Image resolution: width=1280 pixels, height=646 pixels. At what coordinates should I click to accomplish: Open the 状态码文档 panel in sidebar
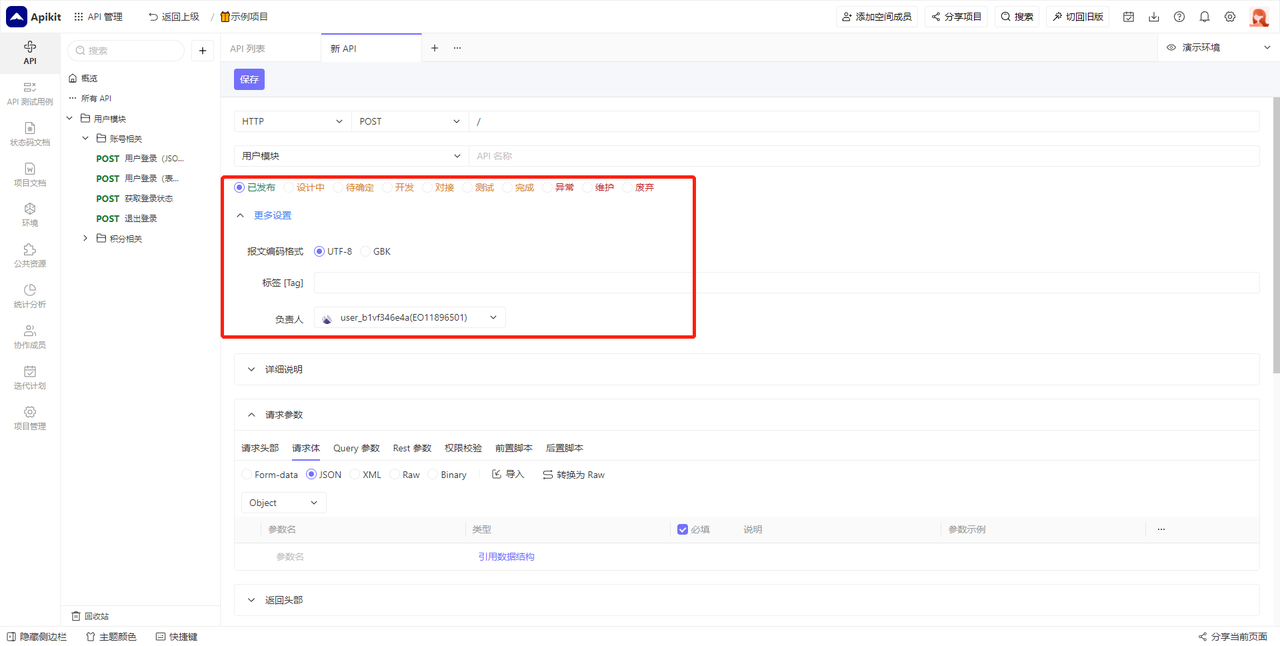coord(29,135)
